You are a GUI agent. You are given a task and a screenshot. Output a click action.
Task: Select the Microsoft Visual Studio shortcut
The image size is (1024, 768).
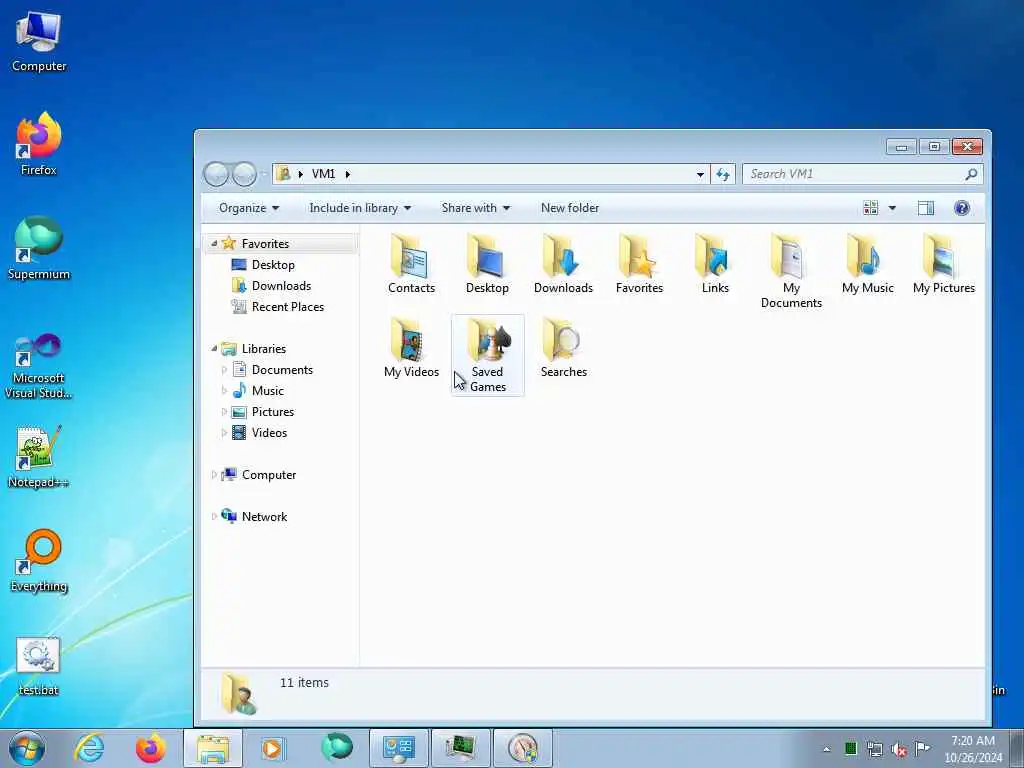click(39, 366)
